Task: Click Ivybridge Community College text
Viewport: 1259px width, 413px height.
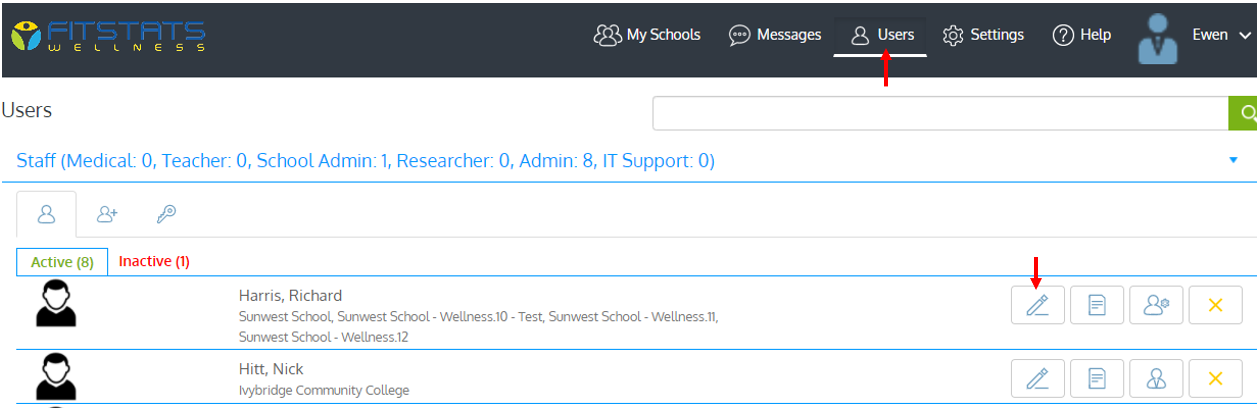Action: pyautogui.click(x=324, y=390)
